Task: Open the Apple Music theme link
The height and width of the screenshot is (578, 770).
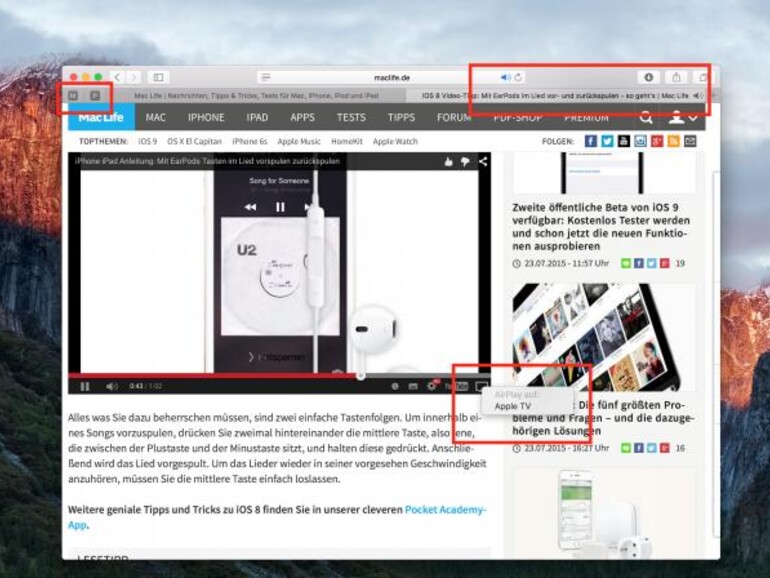Action: click(299, 141)
